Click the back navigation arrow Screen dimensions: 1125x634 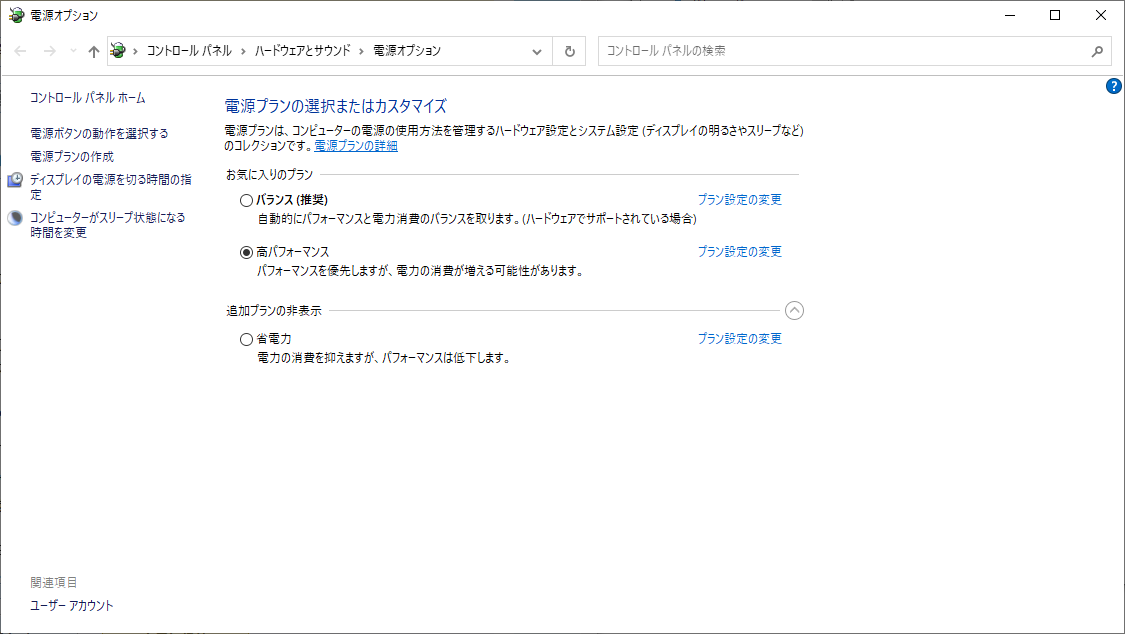click(20, 51)
